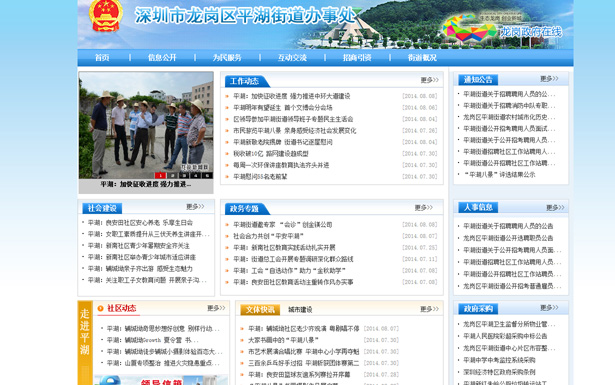Screen dimensions: 615x385
Task: Switch to the 城市建设 tab
Action: coord(300,310)
